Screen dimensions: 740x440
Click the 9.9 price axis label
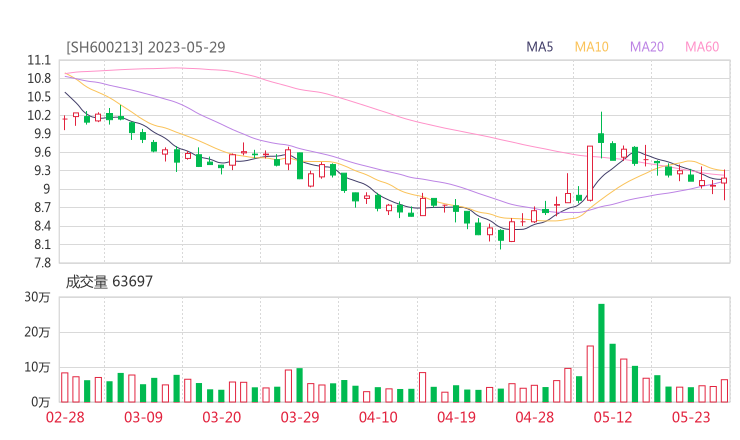(41, 134)
